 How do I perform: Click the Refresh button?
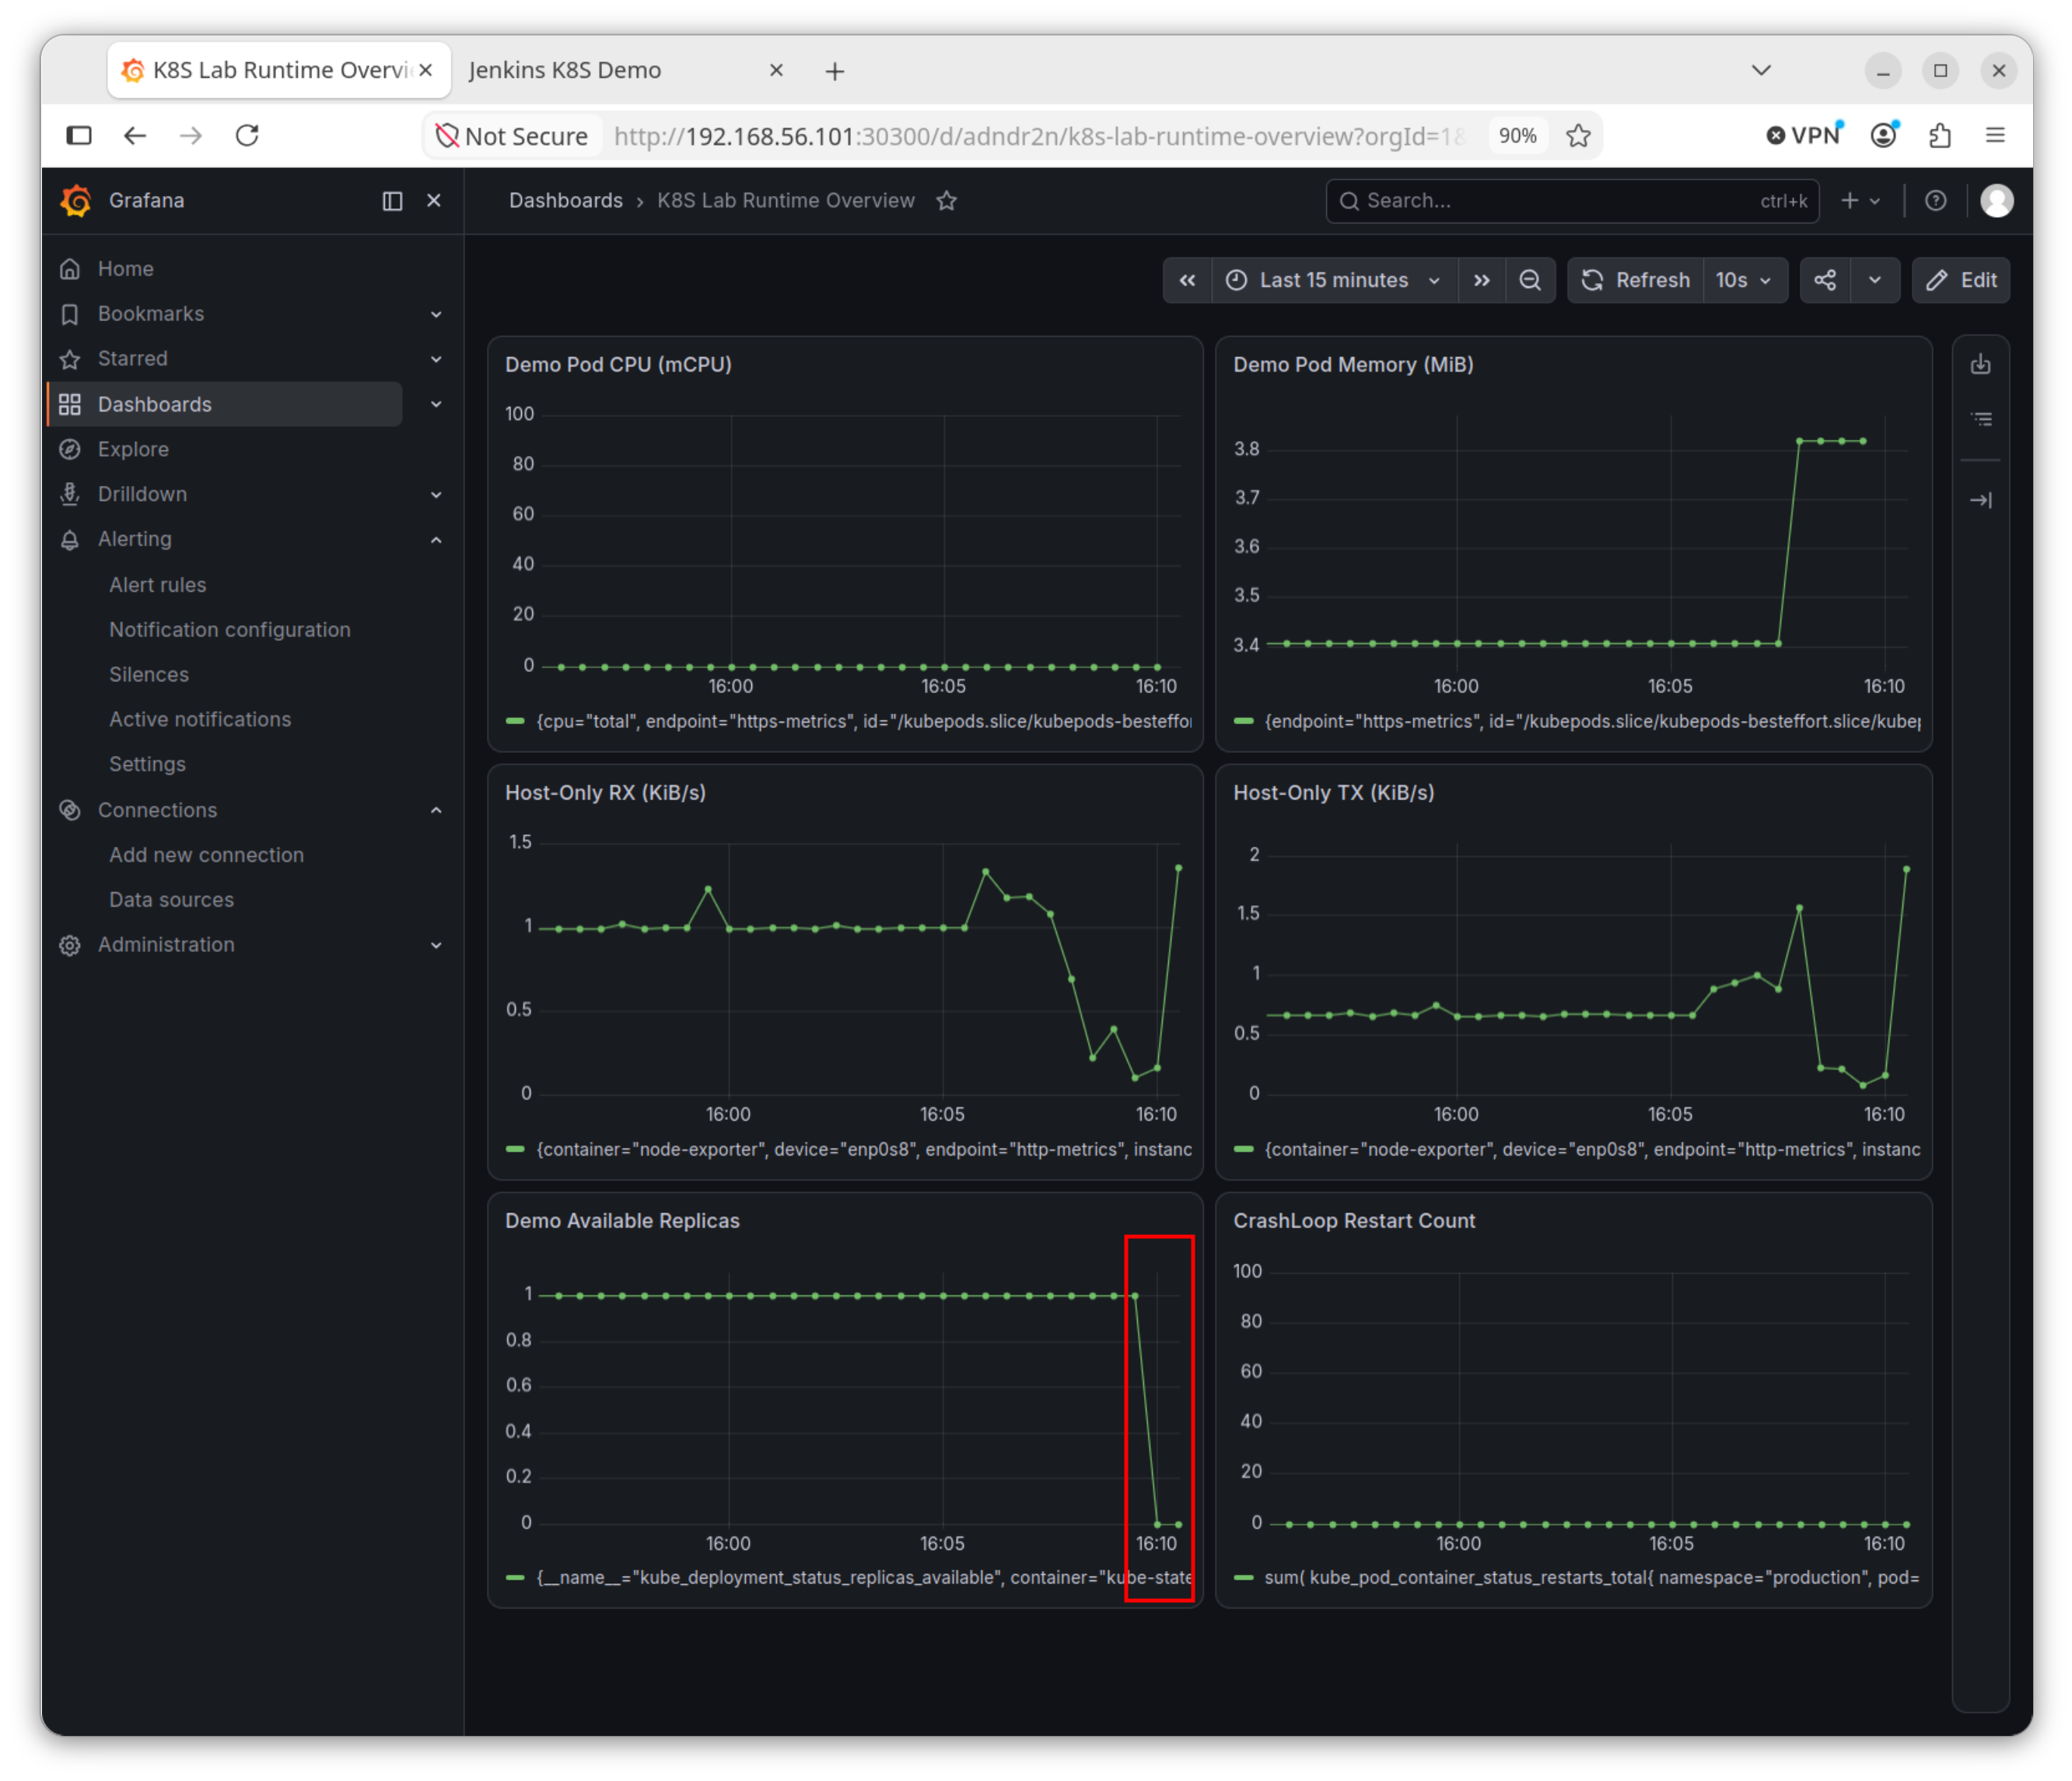tap(1635, 280)
